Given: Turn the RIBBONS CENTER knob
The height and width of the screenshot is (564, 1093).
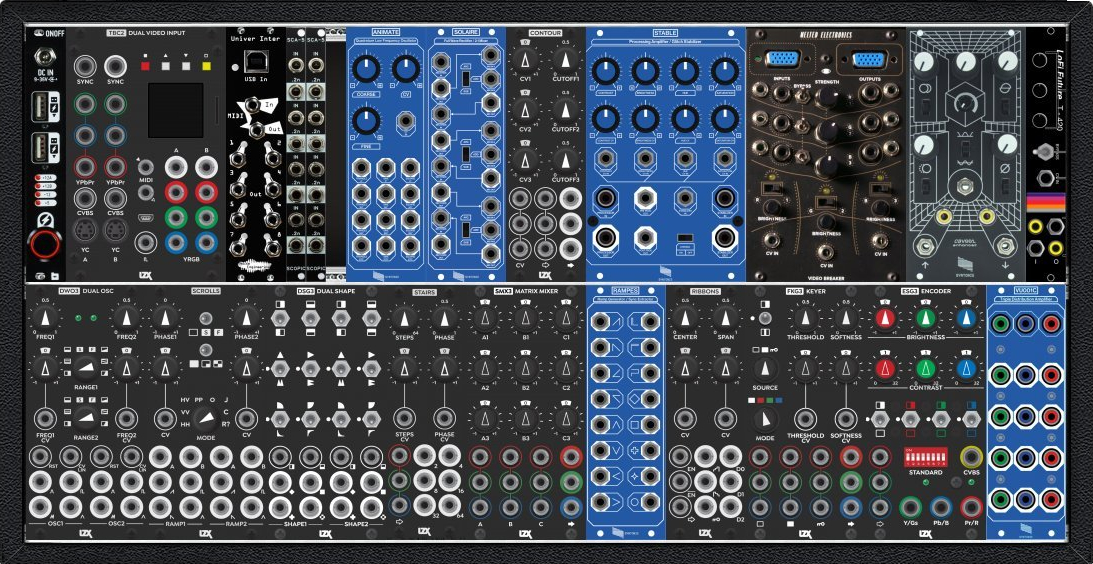Looking at the screenshot, I should [685, 319].
